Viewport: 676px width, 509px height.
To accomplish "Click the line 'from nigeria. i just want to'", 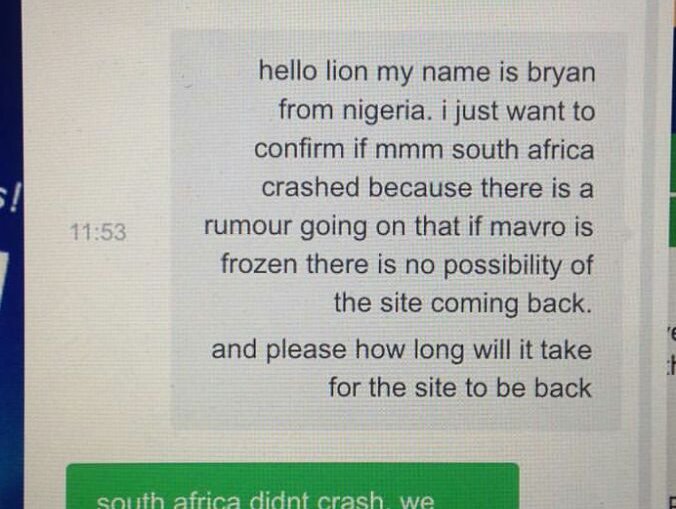I will click(437, 111).
